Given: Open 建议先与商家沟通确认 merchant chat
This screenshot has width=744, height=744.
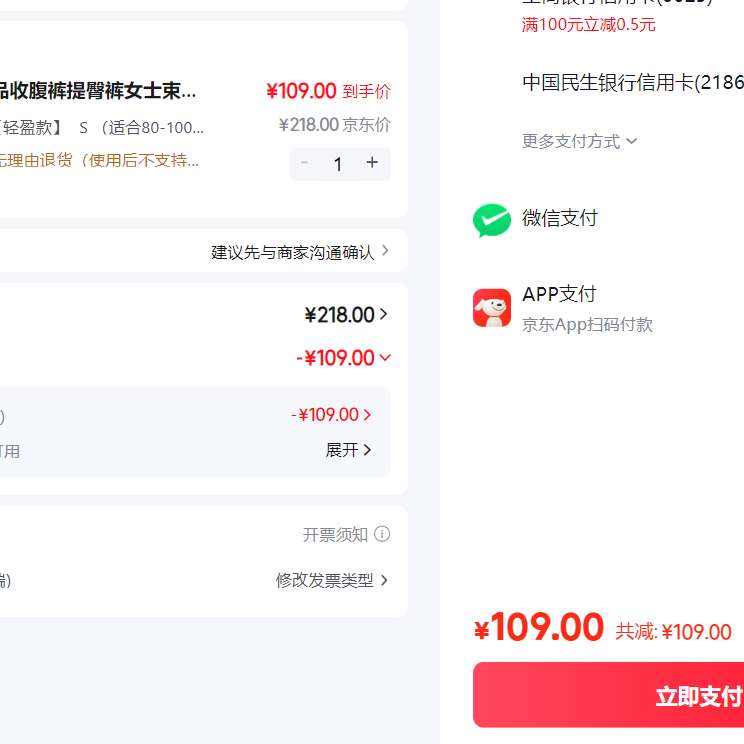Looking at the screenshot, I should click(300, 252).
